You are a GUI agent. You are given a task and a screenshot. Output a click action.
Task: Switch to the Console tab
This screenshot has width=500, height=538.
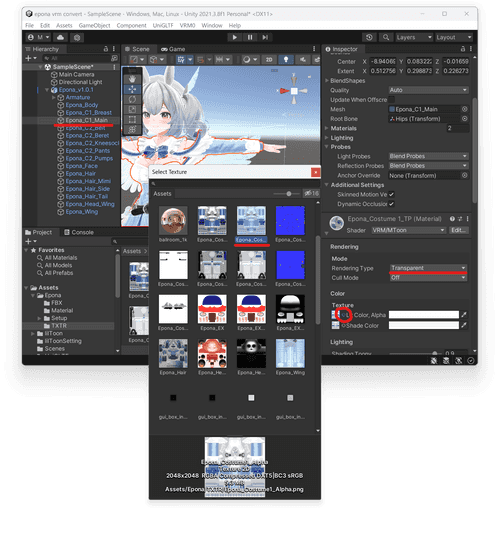tap(79, 232)
